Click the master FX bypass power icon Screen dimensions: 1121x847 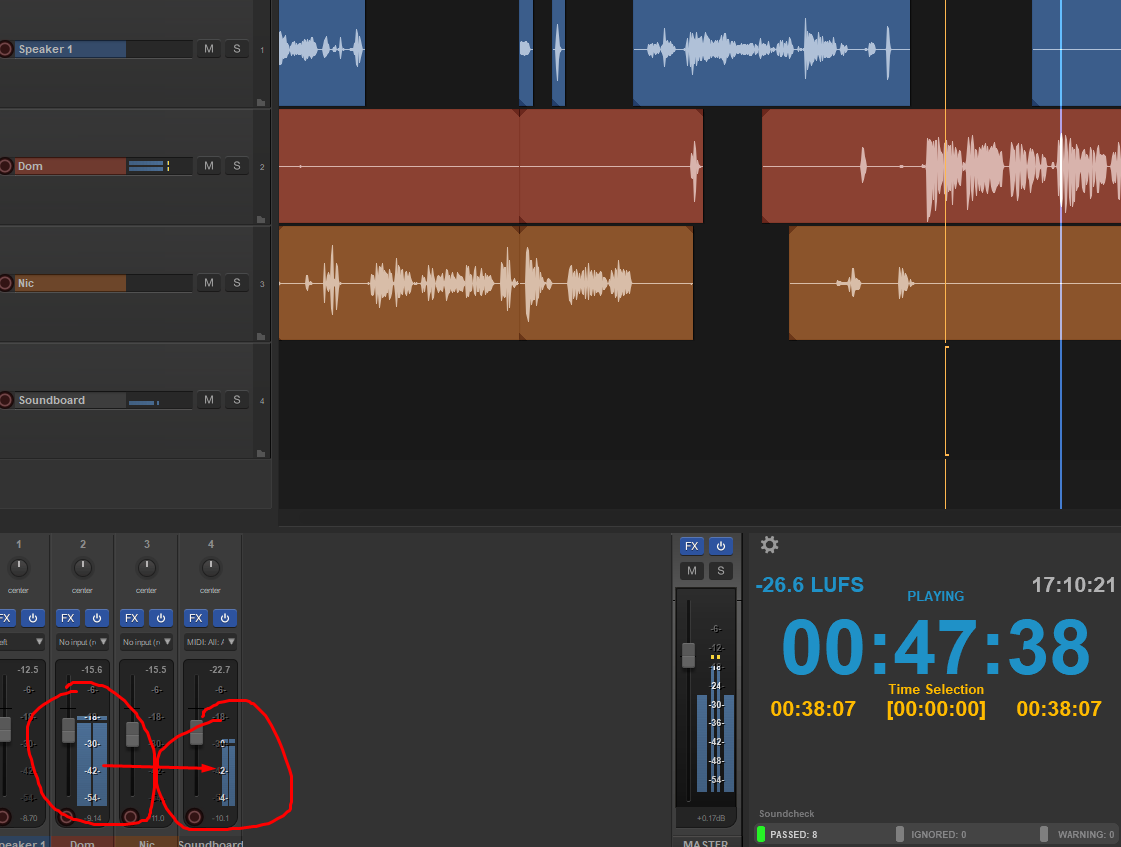[x=720, y=546]
